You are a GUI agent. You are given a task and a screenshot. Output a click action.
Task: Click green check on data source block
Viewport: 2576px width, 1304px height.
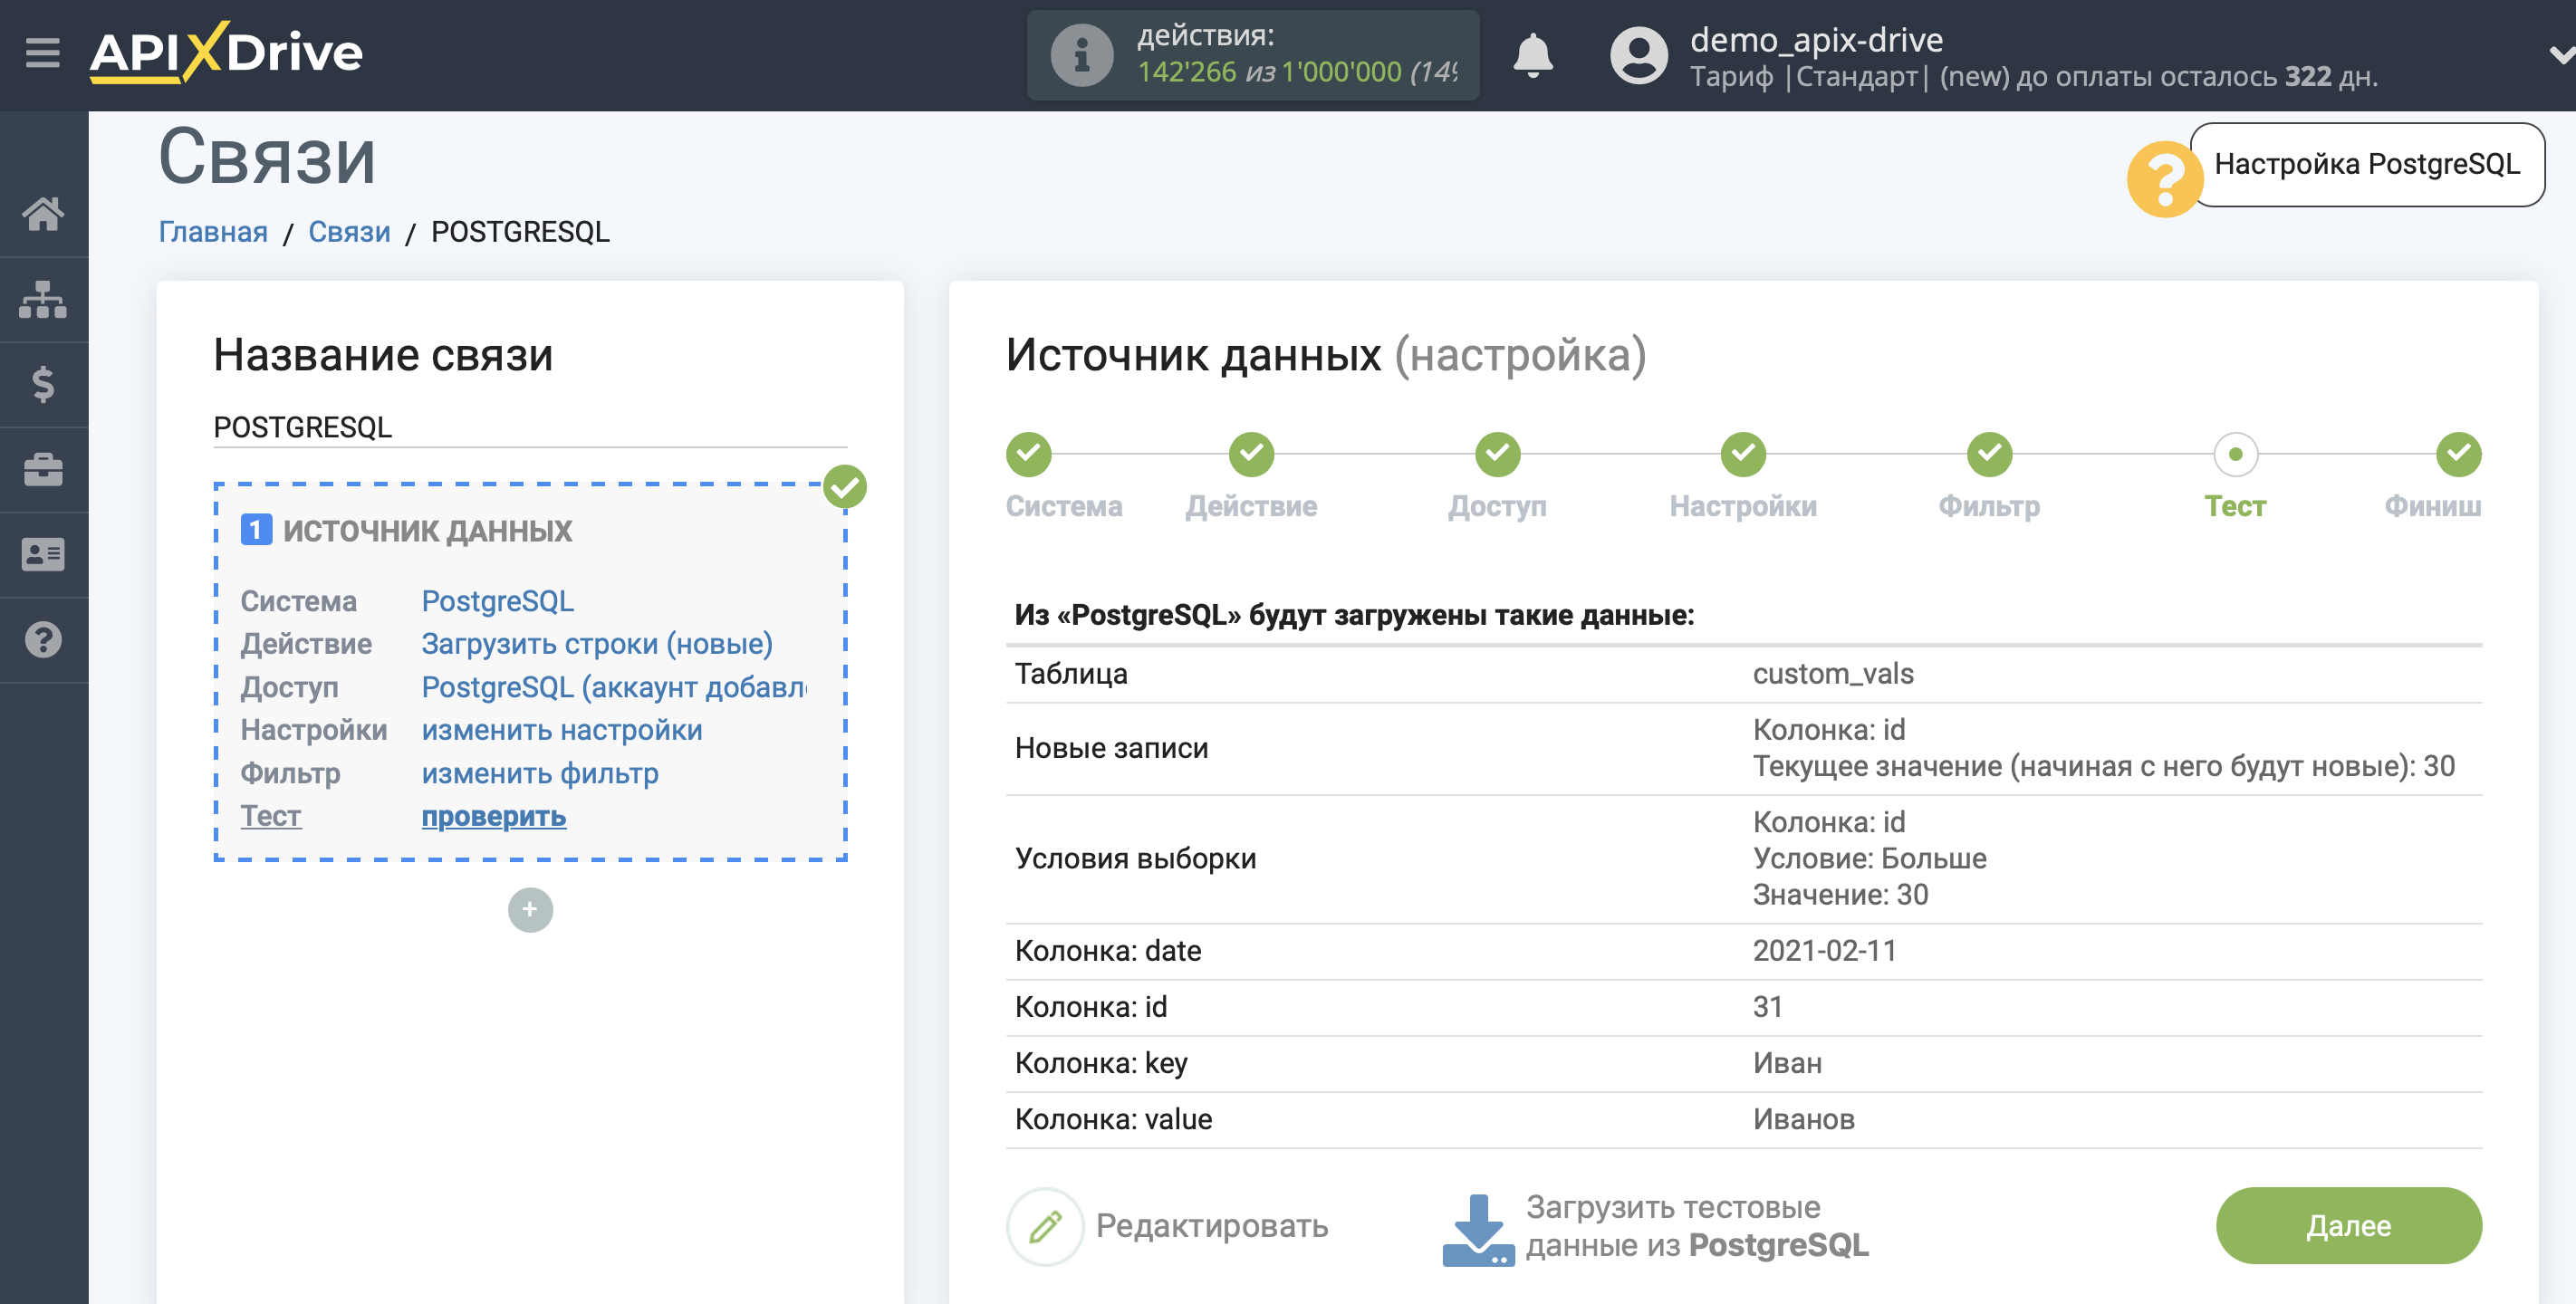coord(845,487)
